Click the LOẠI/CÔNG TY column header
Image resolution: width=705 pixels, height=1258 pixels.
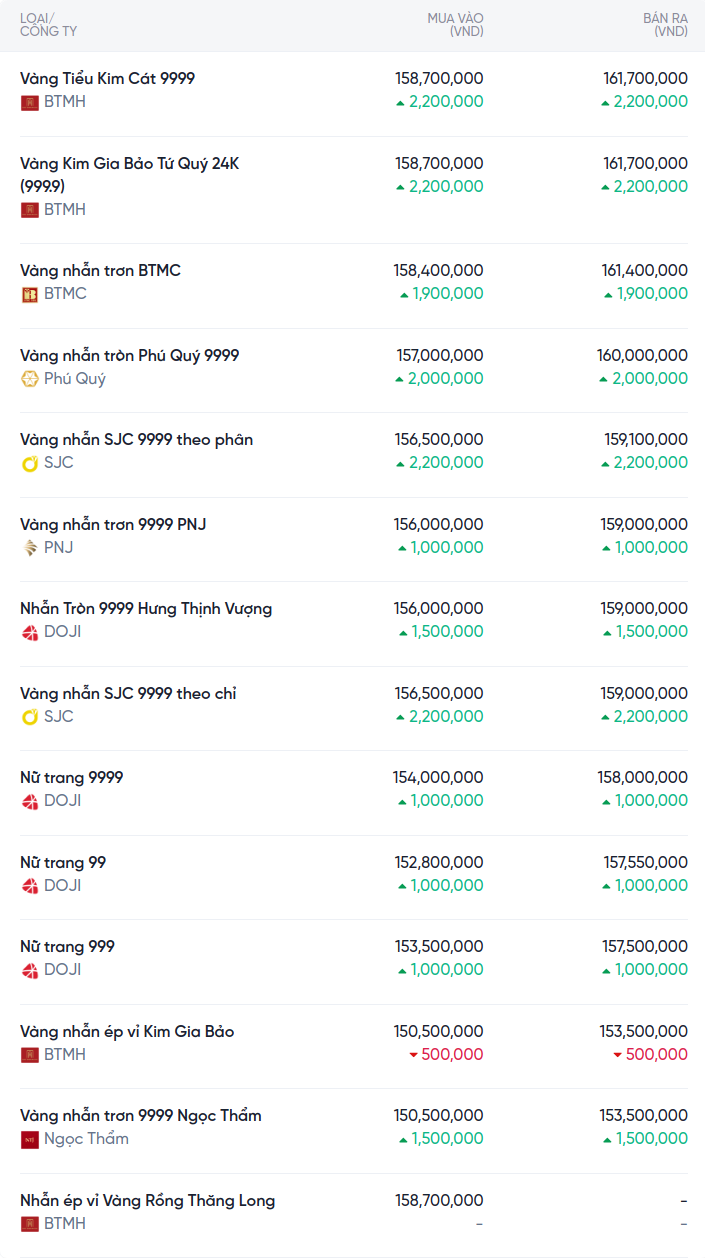[x=48, y=25]
